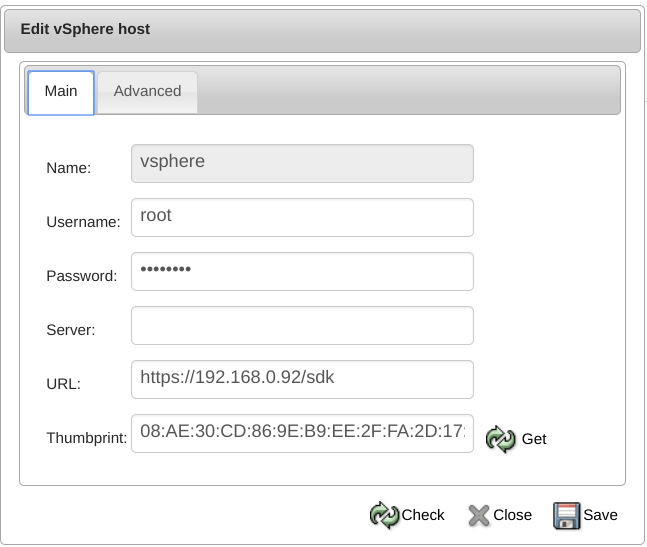This screenshot has width=647, height=547.
Task: Click the Check connection arrows icon
Action: pyautogui.click(x=384, y=515)
